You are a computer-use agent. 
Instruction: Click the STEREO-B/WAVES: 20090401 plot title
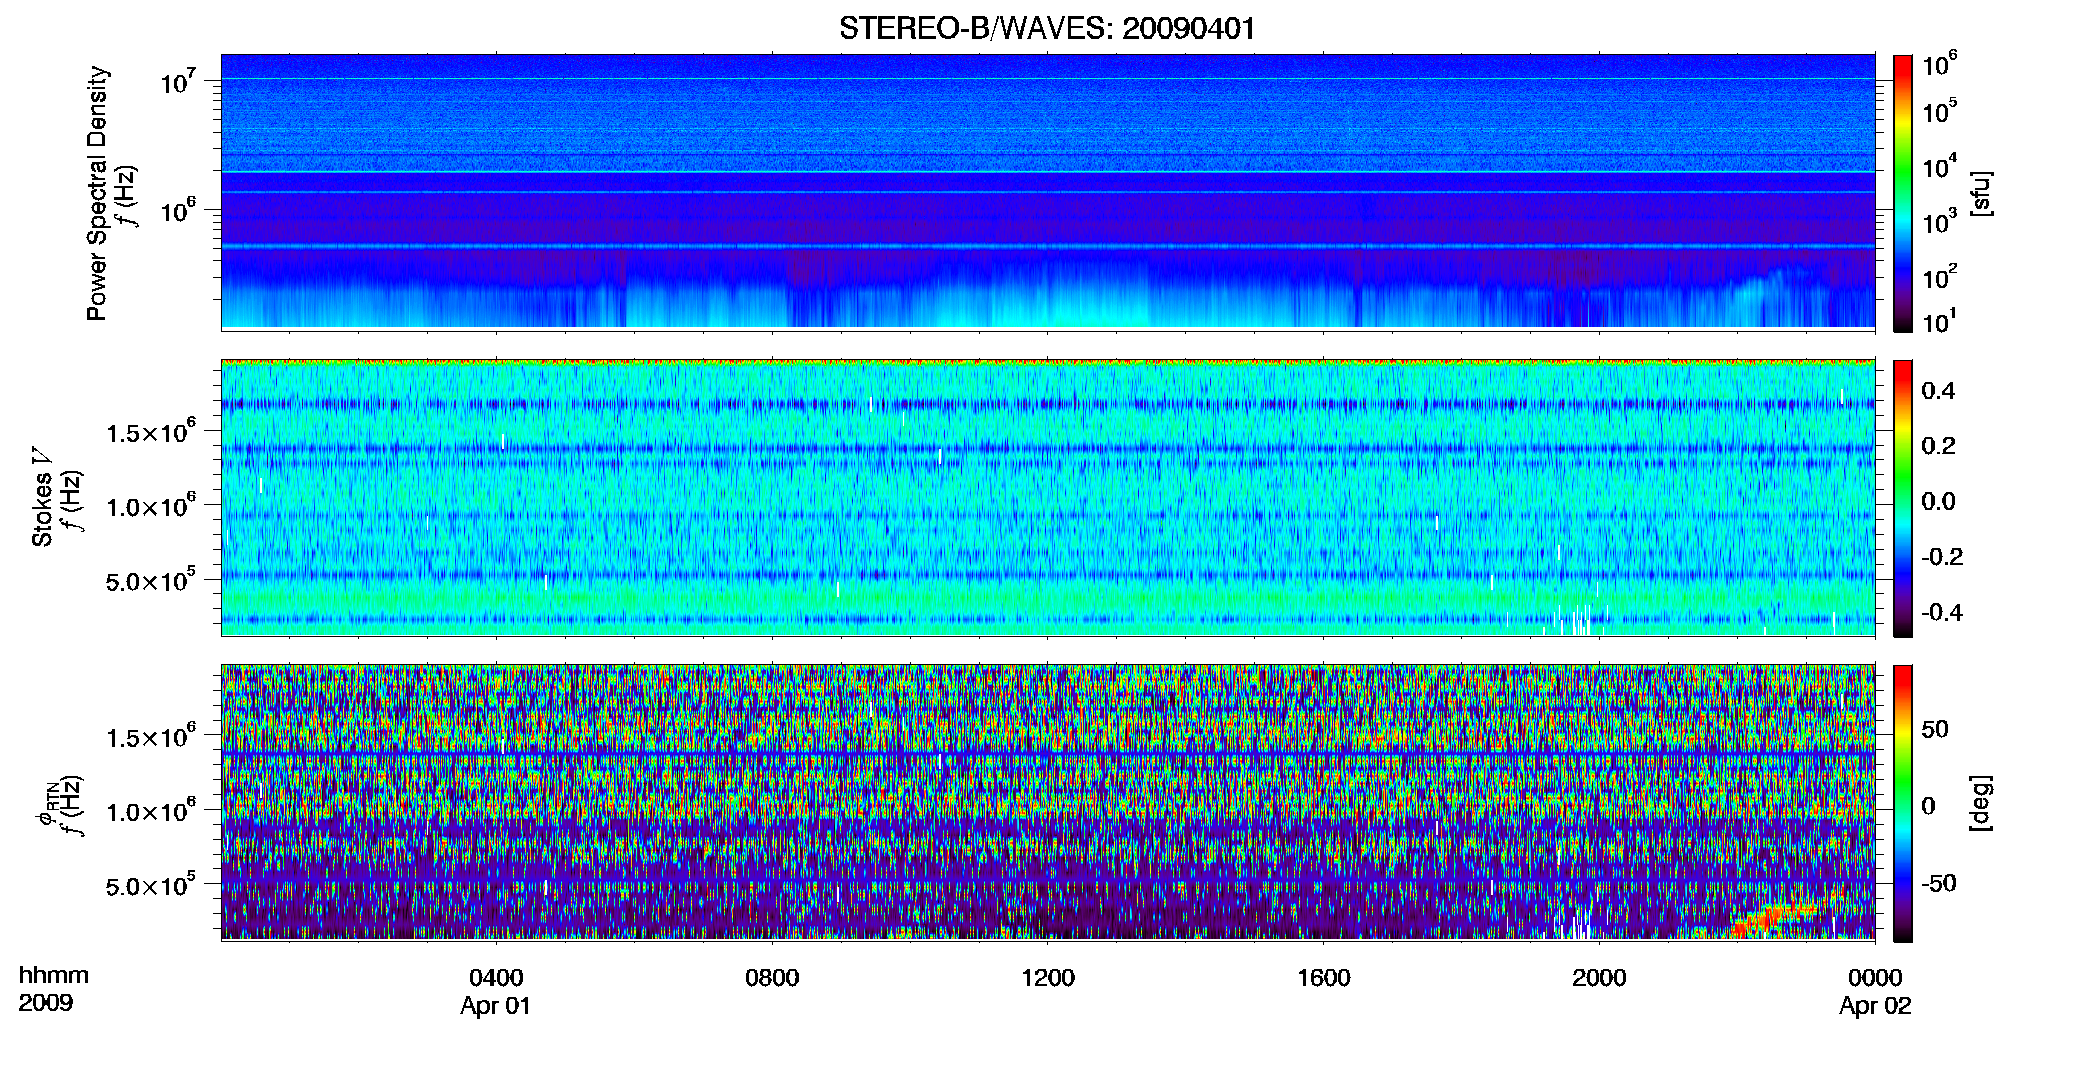pos(1047,28)
